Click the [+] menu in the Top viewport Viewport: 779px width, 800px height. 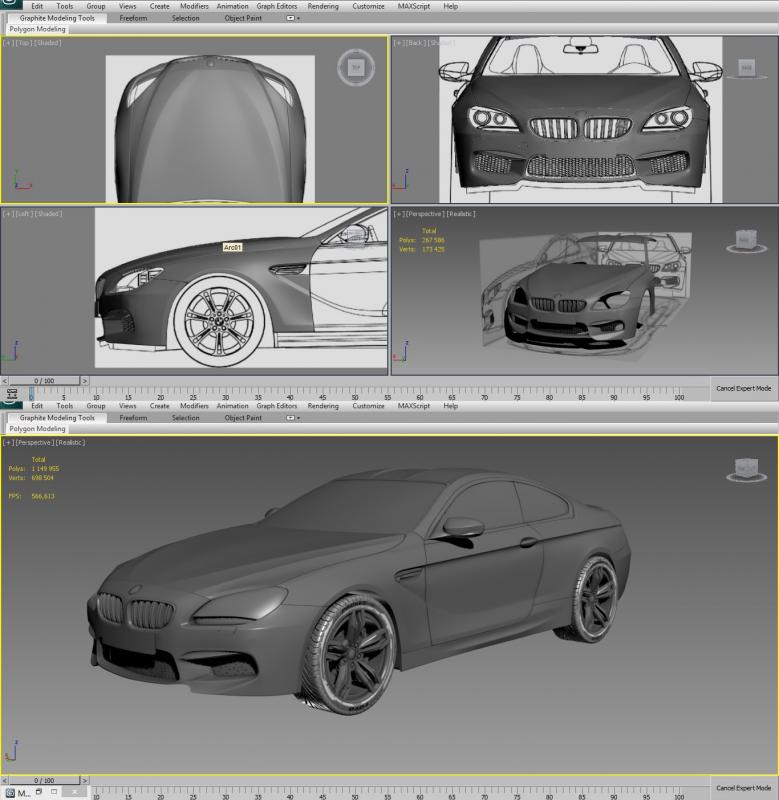(x=9, y=43)
